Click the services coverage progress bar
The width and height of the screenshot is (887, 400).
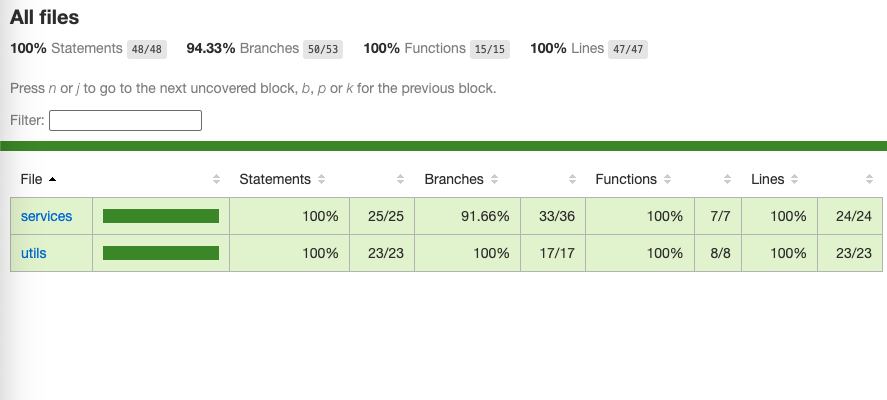pyautogui.click(x=161, y=216)
